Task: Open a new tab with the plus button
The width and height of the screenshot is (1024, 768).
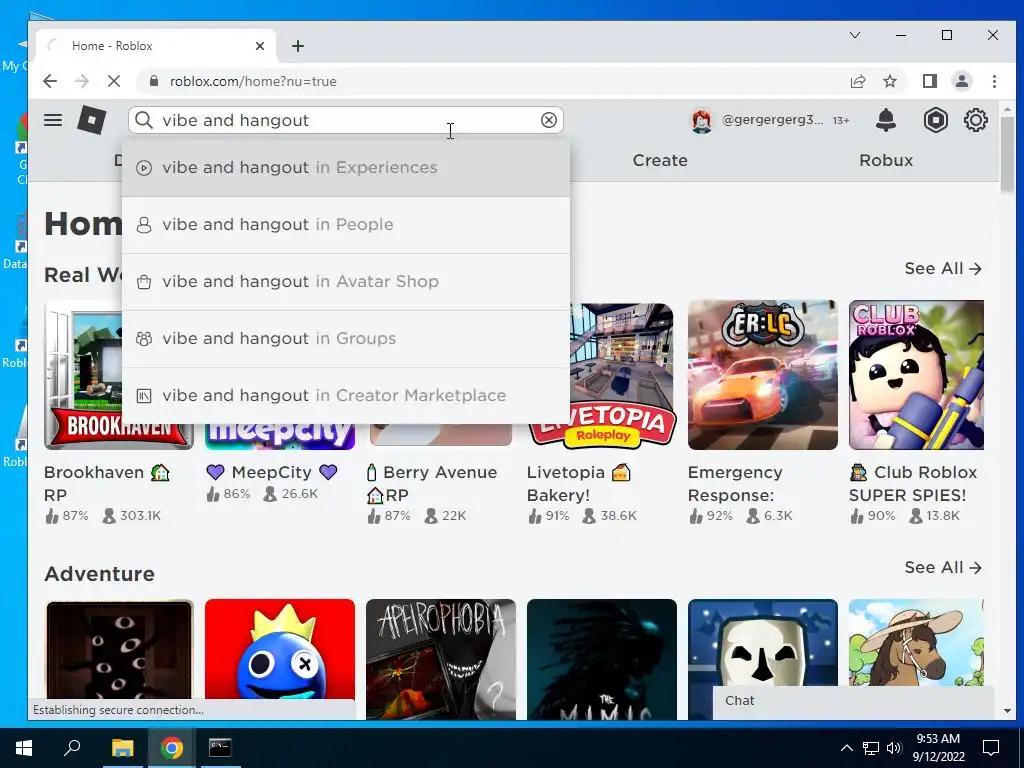Action: (x=298, y=46)
